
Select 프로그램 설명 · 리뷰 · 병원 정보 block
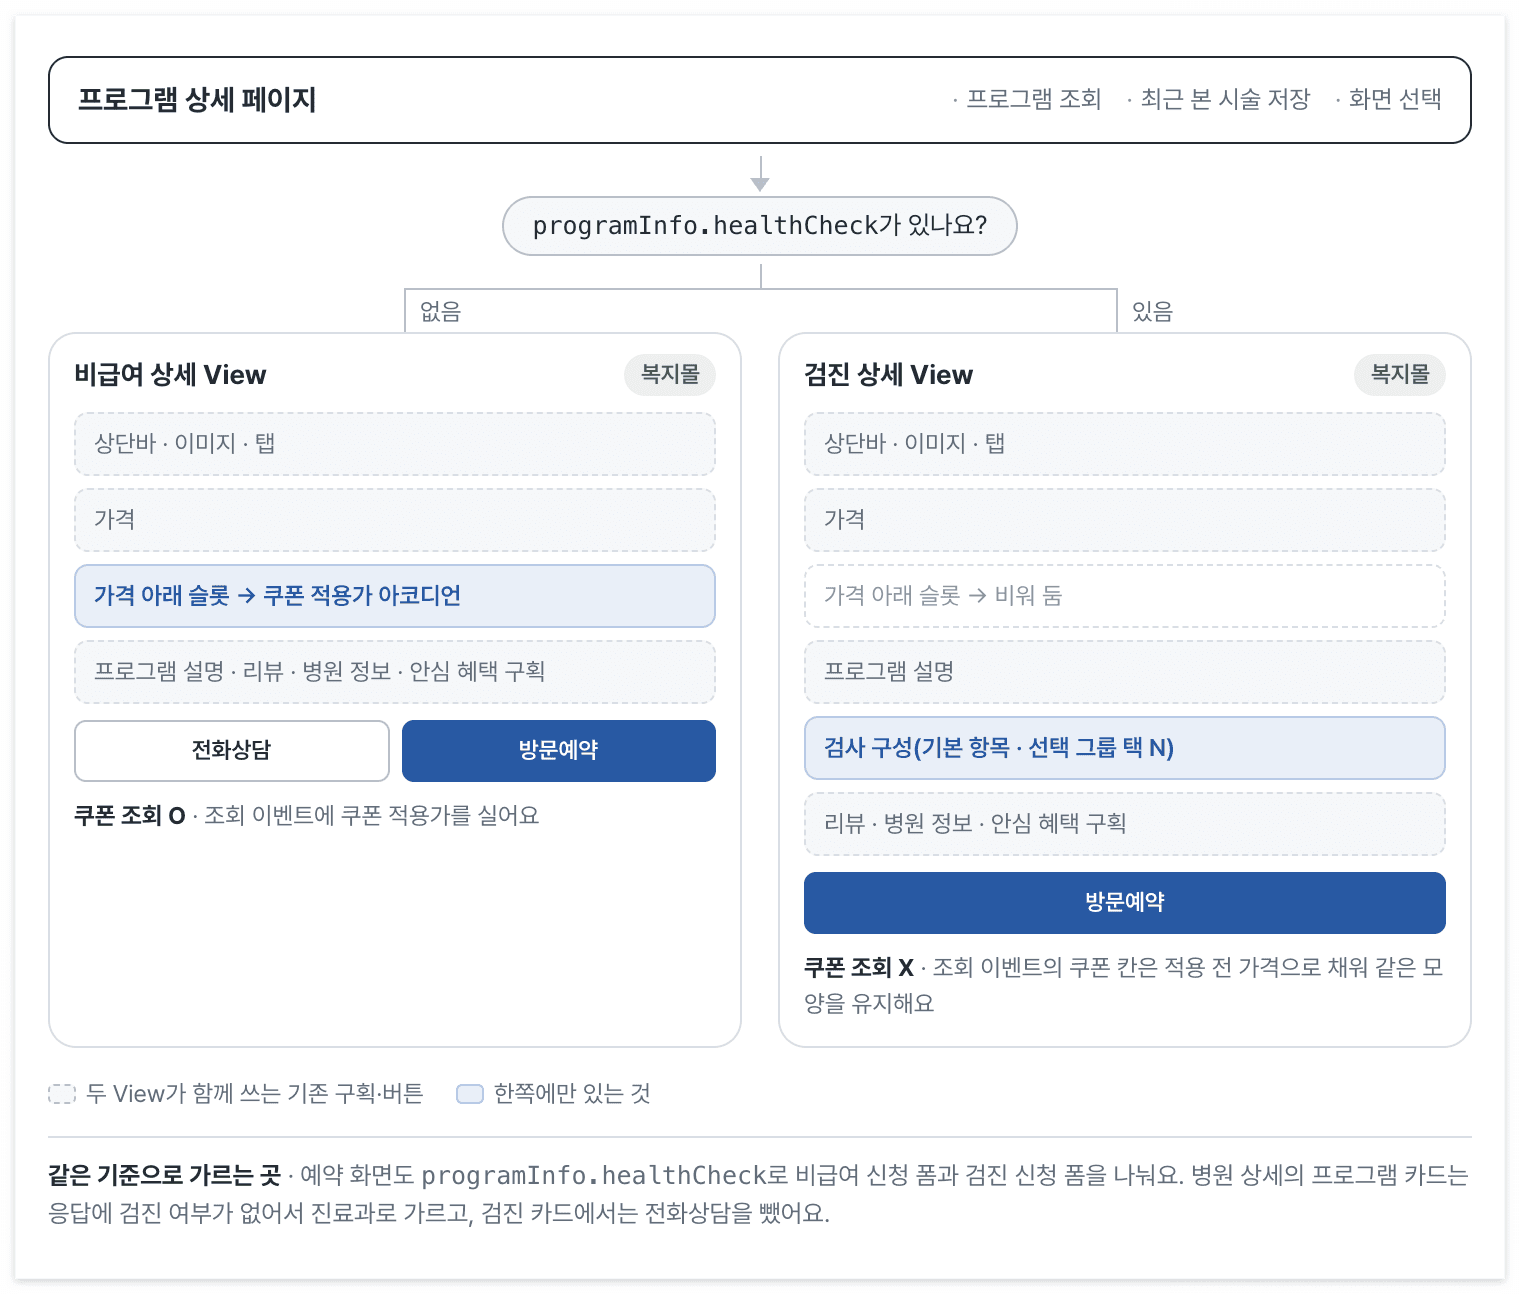(x=395, y=672)
